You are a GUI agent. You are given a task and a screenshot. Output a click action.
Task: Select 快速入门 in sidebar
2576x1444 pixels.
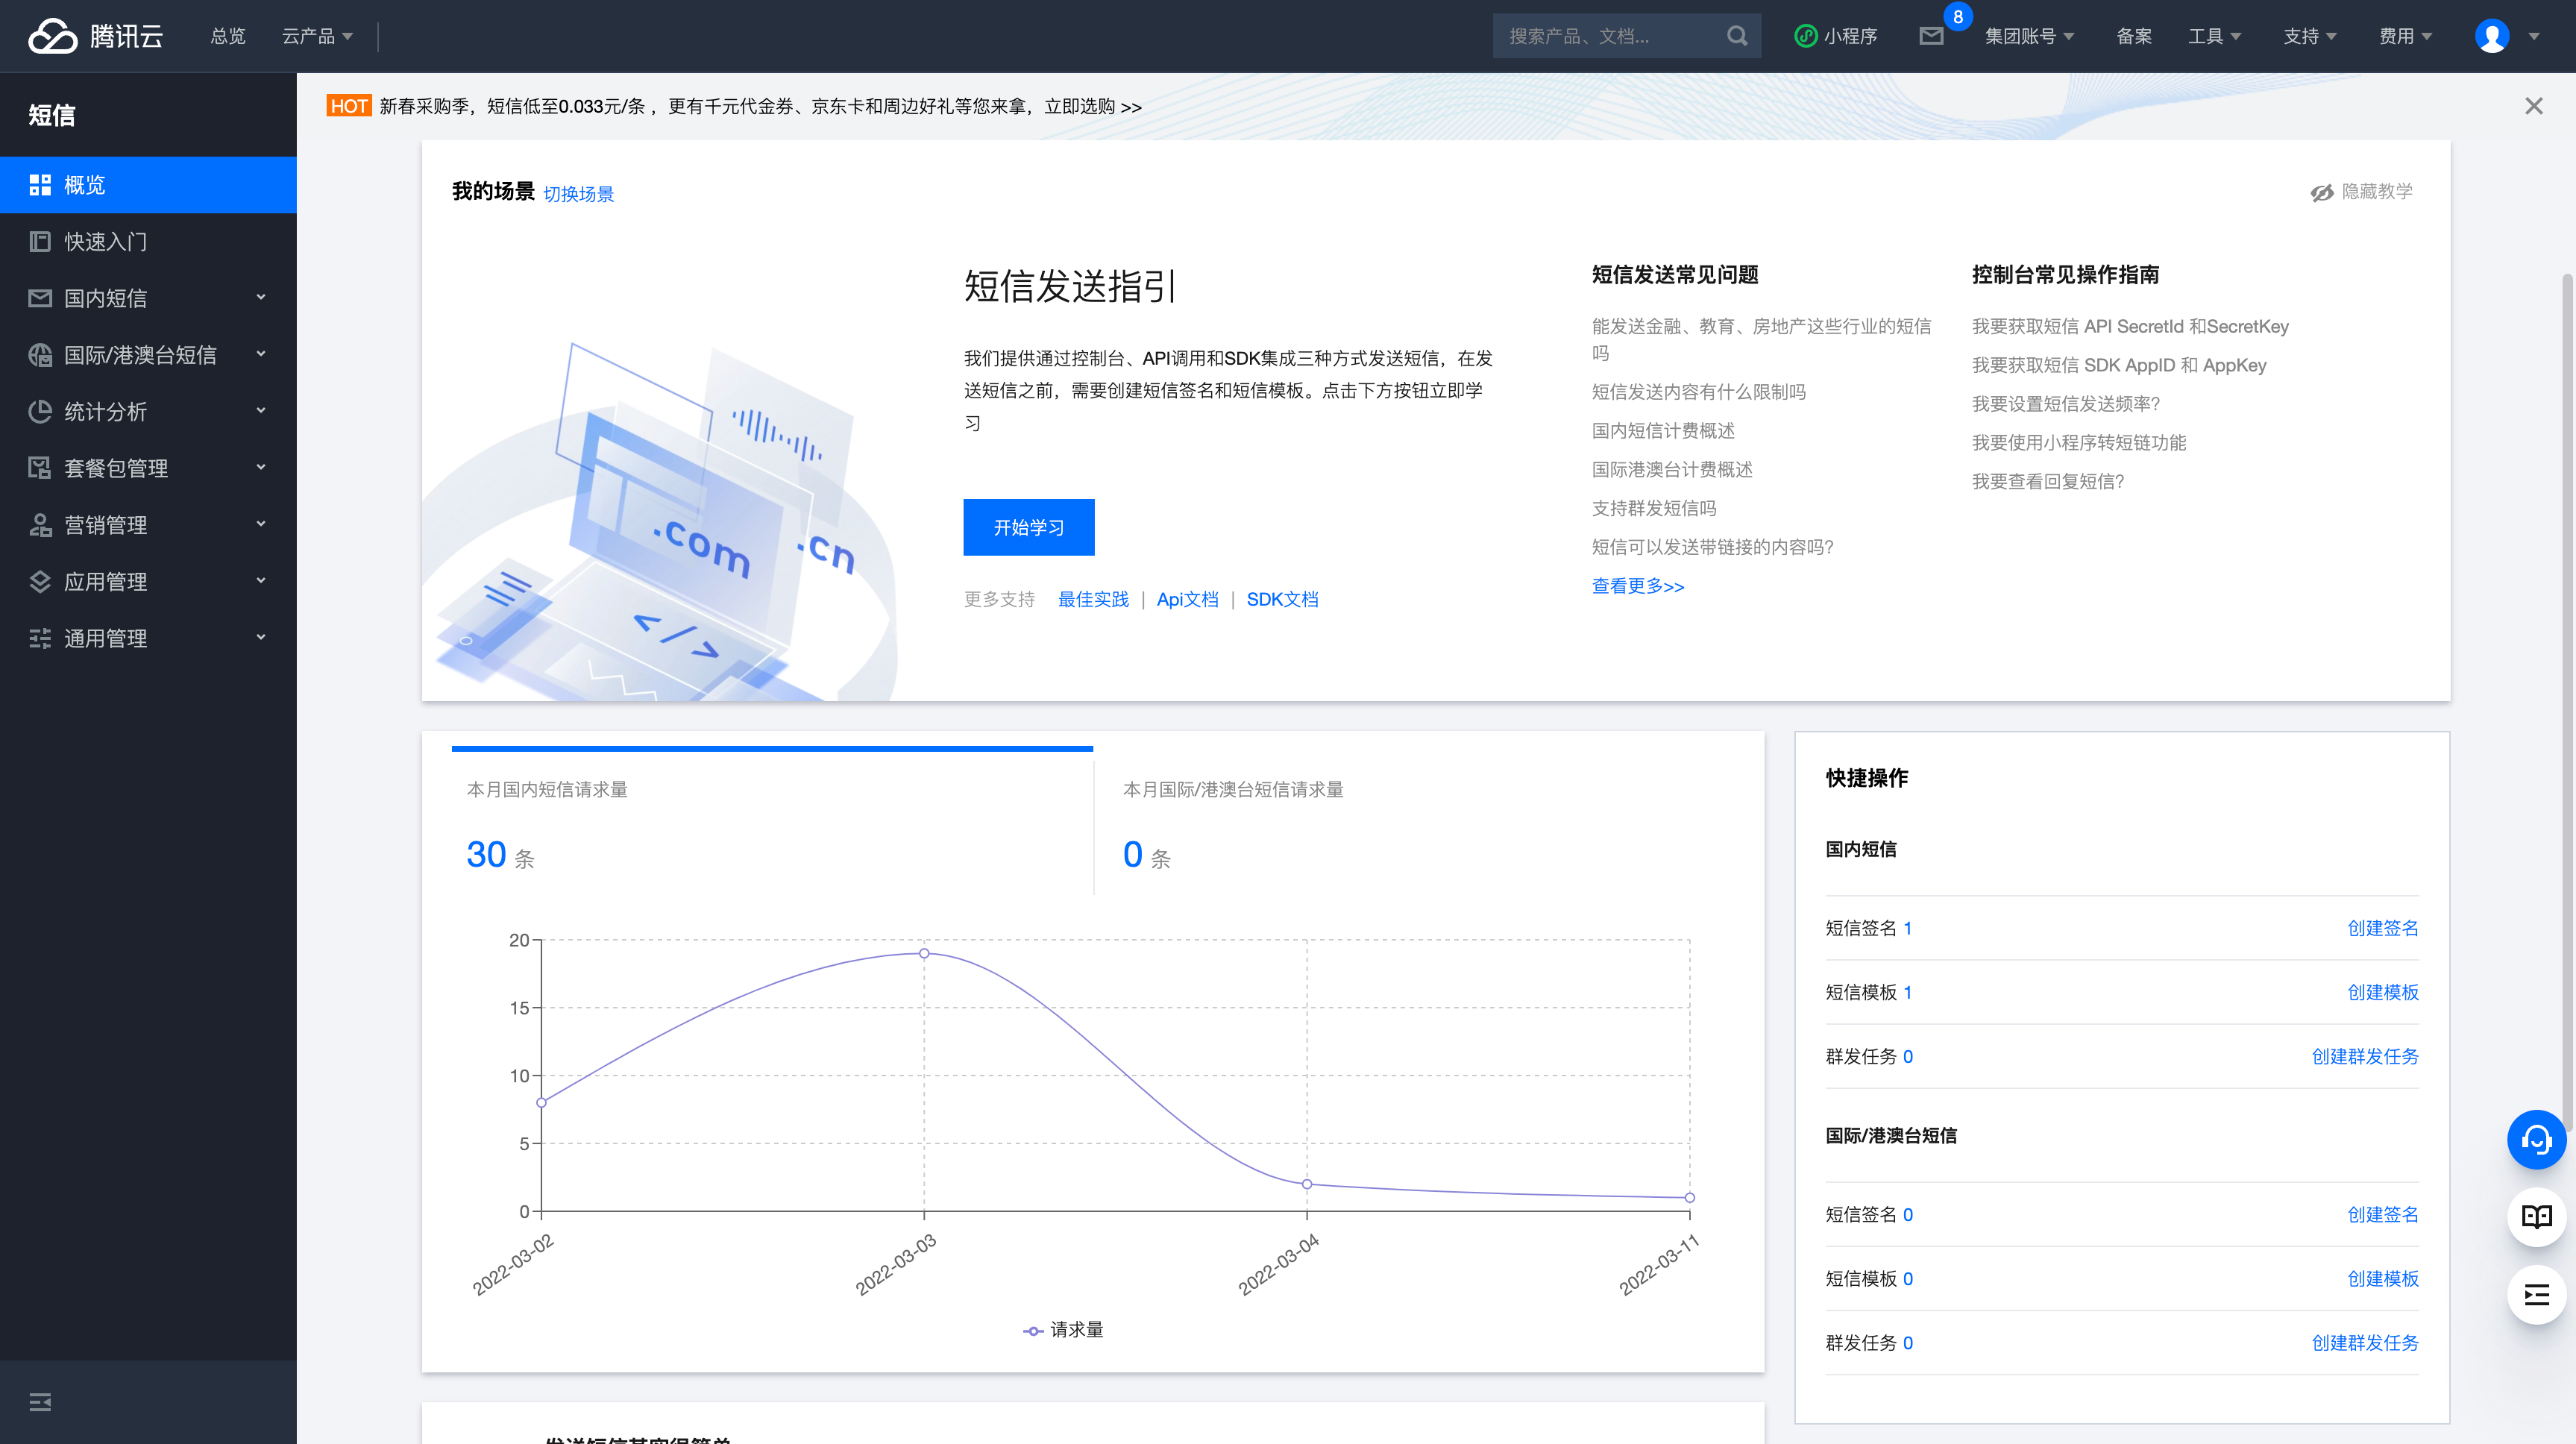point(106,241)
